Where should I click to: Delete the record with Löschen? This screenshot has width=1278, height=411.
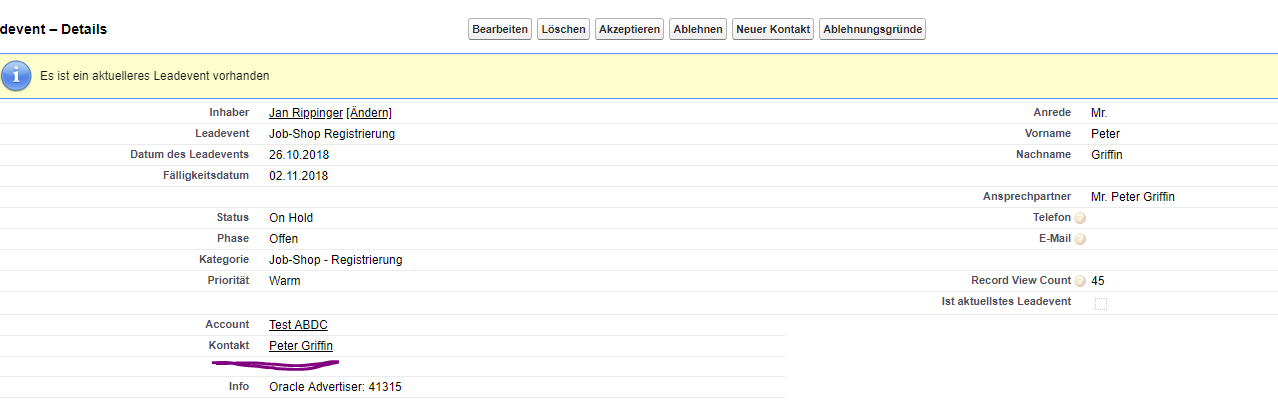[x=563, y=30]
